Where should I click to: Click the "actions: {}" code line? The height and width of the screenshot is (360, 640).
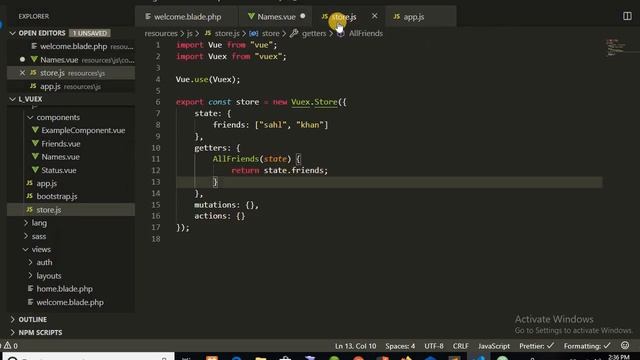[x=220, y=216]
